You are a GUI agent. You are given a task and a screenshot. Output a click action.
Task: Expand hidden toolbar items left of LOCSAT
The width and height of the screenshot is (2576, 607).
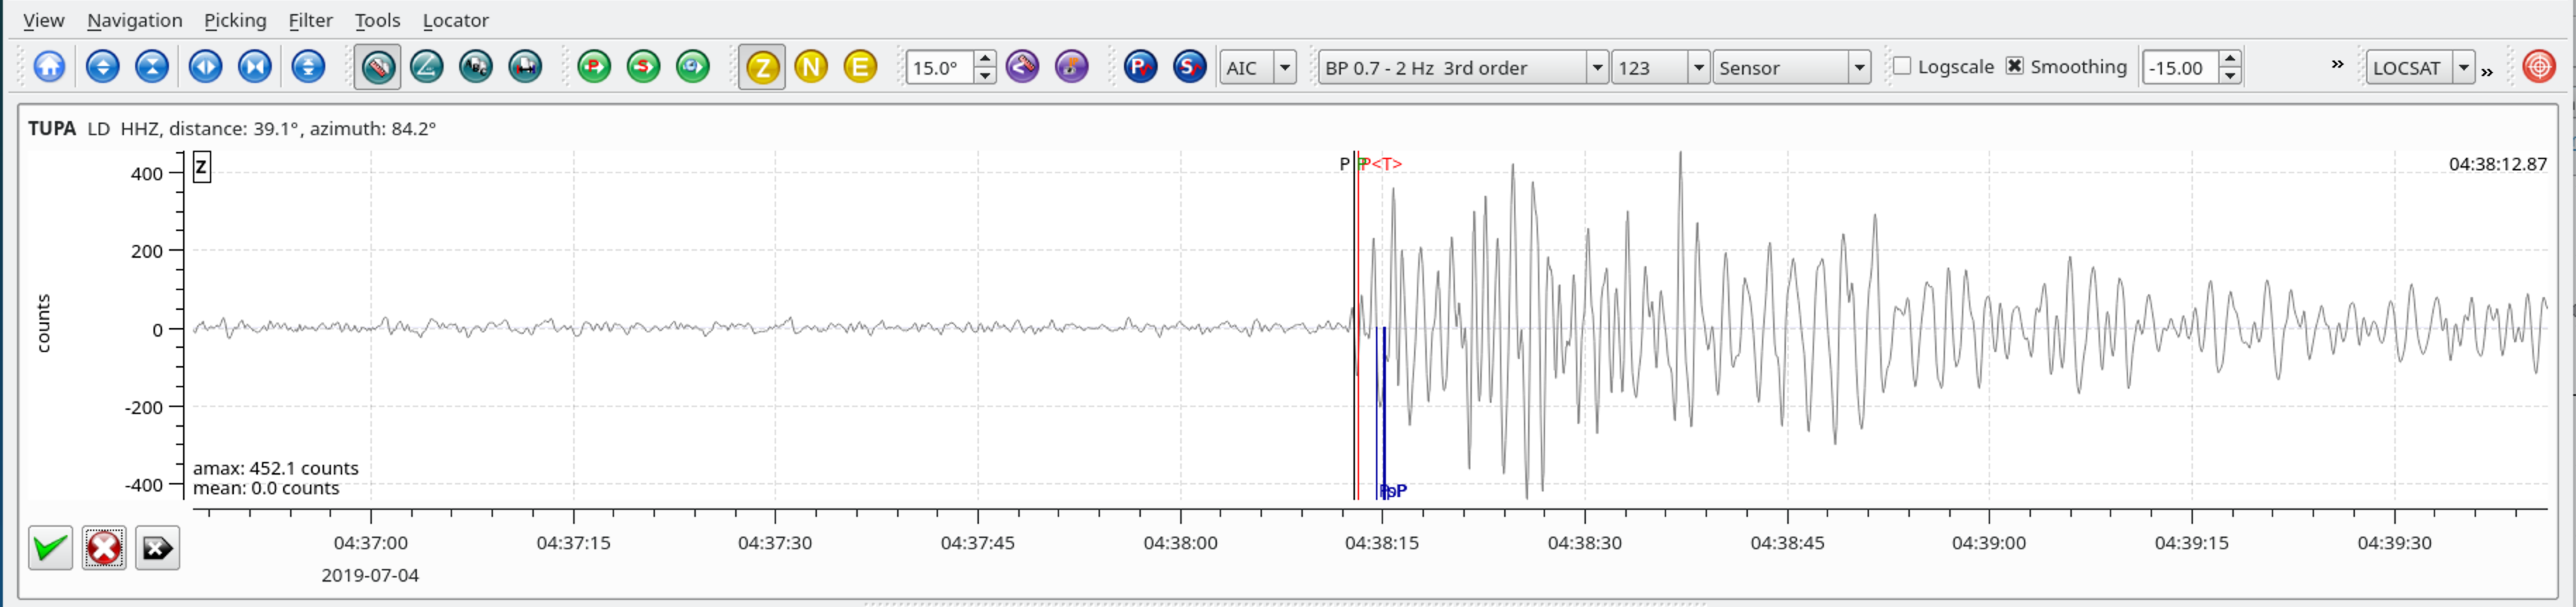point(2338,64)
